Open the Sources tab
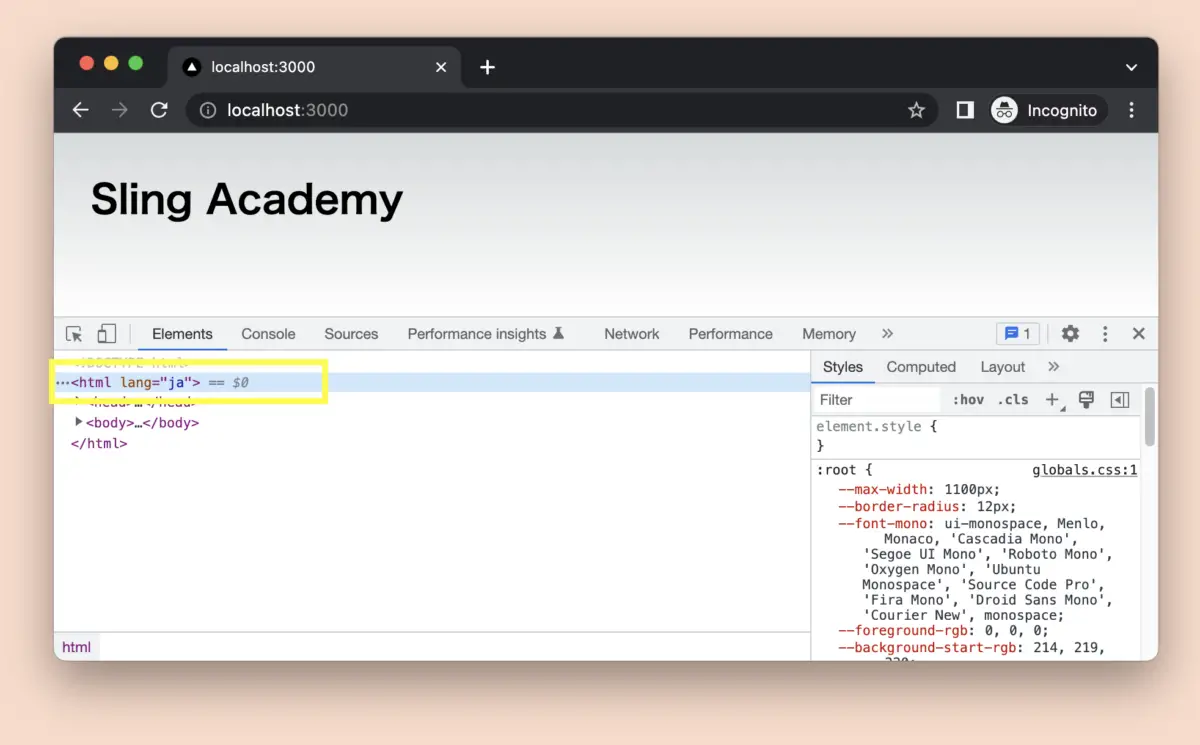 [351, 334]
